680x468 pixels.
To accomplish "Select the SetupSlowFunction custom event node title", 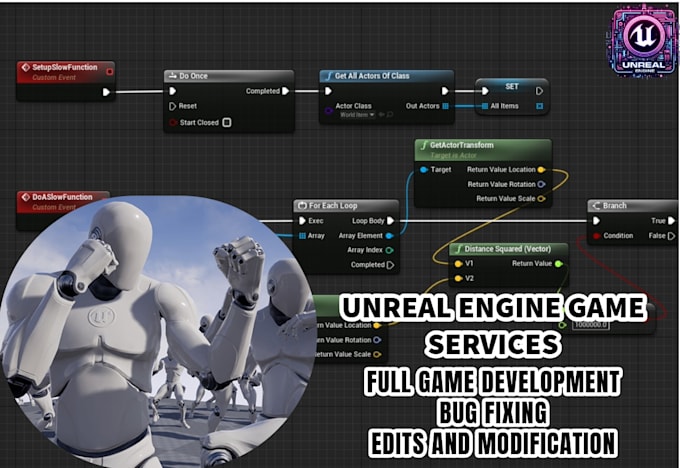I will point(65,67).
